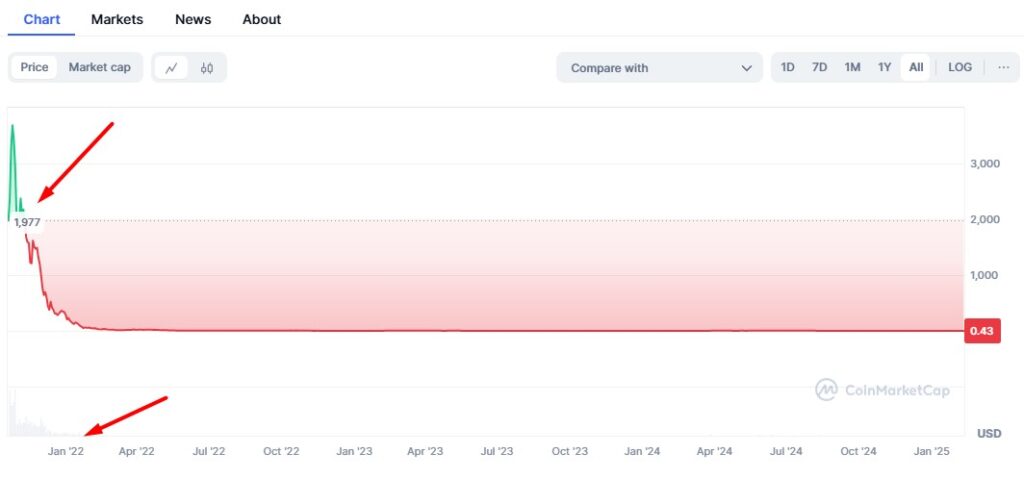Open the Compare with dropdown
Image resolution: width=1024 pixels, height=479 pixels.
click(654, 68)
